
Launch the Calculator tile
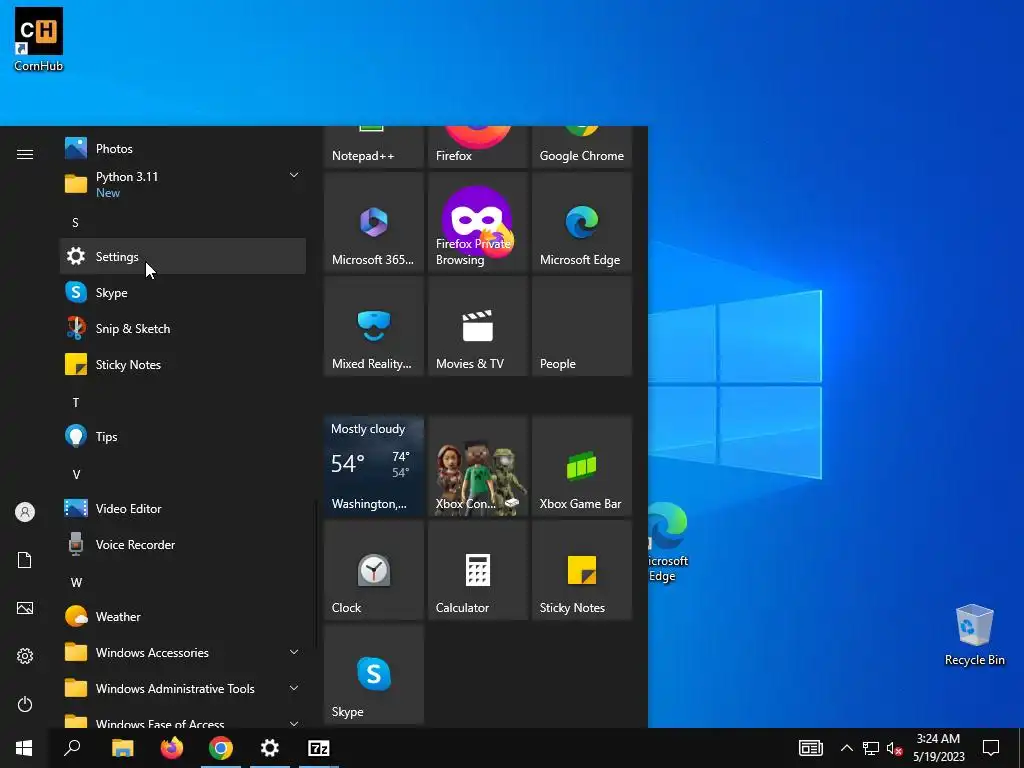(478, 569)
